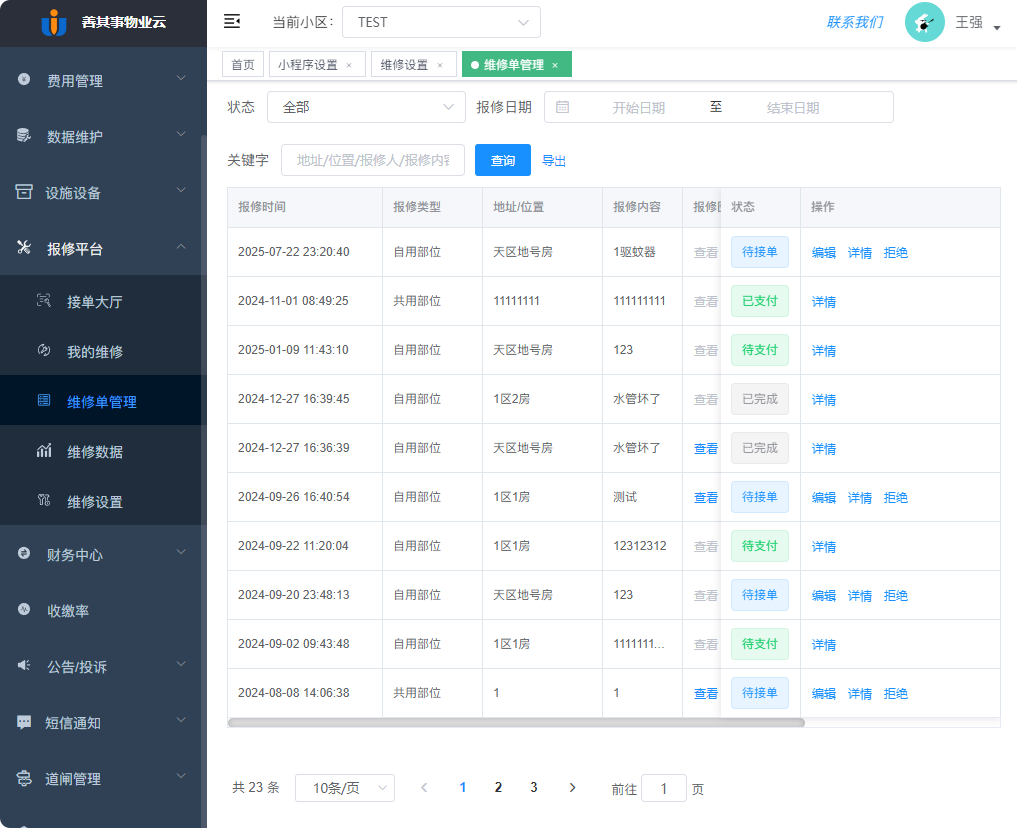This screenshot has height=828, width=1017.
Task: Select the 费用管理 sidebar icon
Action: pyautogui.click(x=22, y=81)
